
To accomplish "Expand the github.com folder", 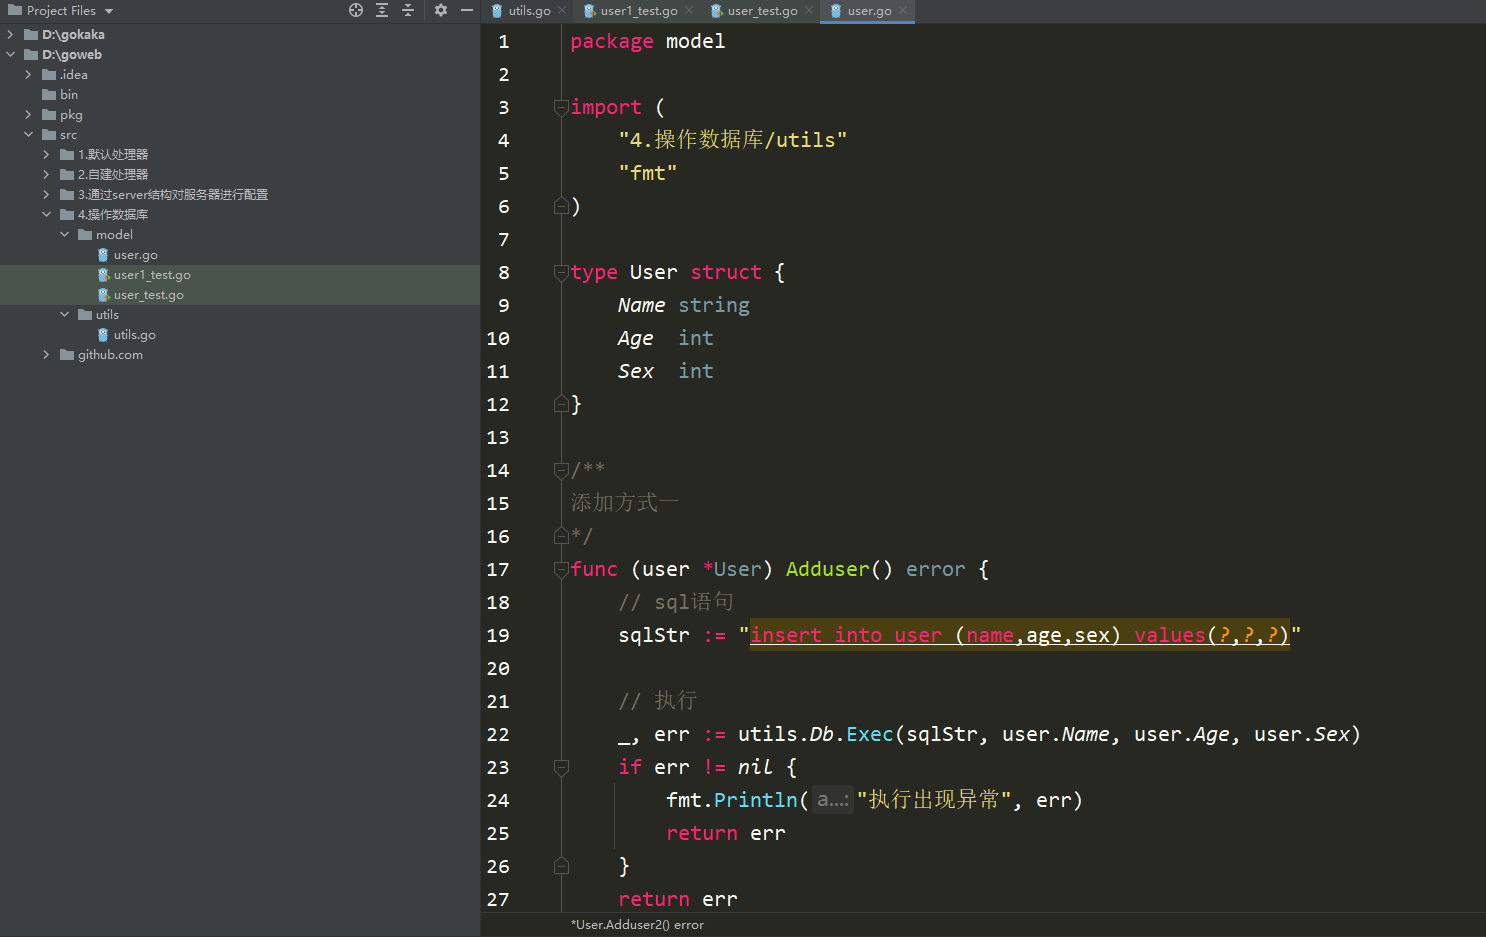I will click(46, 355).
